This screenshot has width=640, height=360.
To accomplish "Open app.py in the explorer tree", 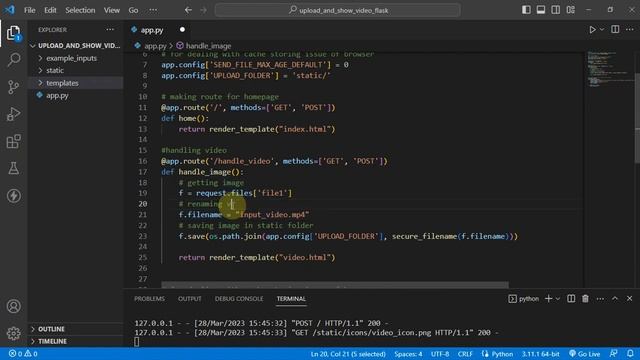I will coord(57,96).
